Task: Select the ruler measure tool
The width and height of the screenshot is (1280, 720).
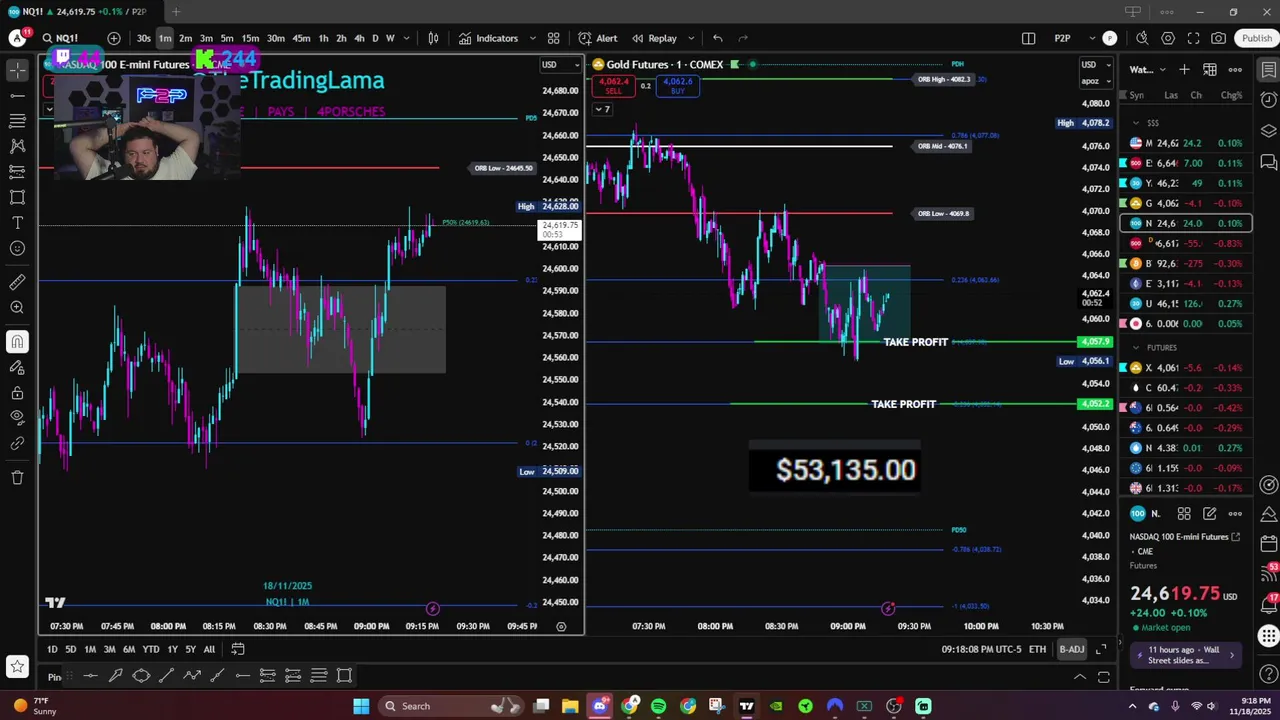Action: (17, 283)
